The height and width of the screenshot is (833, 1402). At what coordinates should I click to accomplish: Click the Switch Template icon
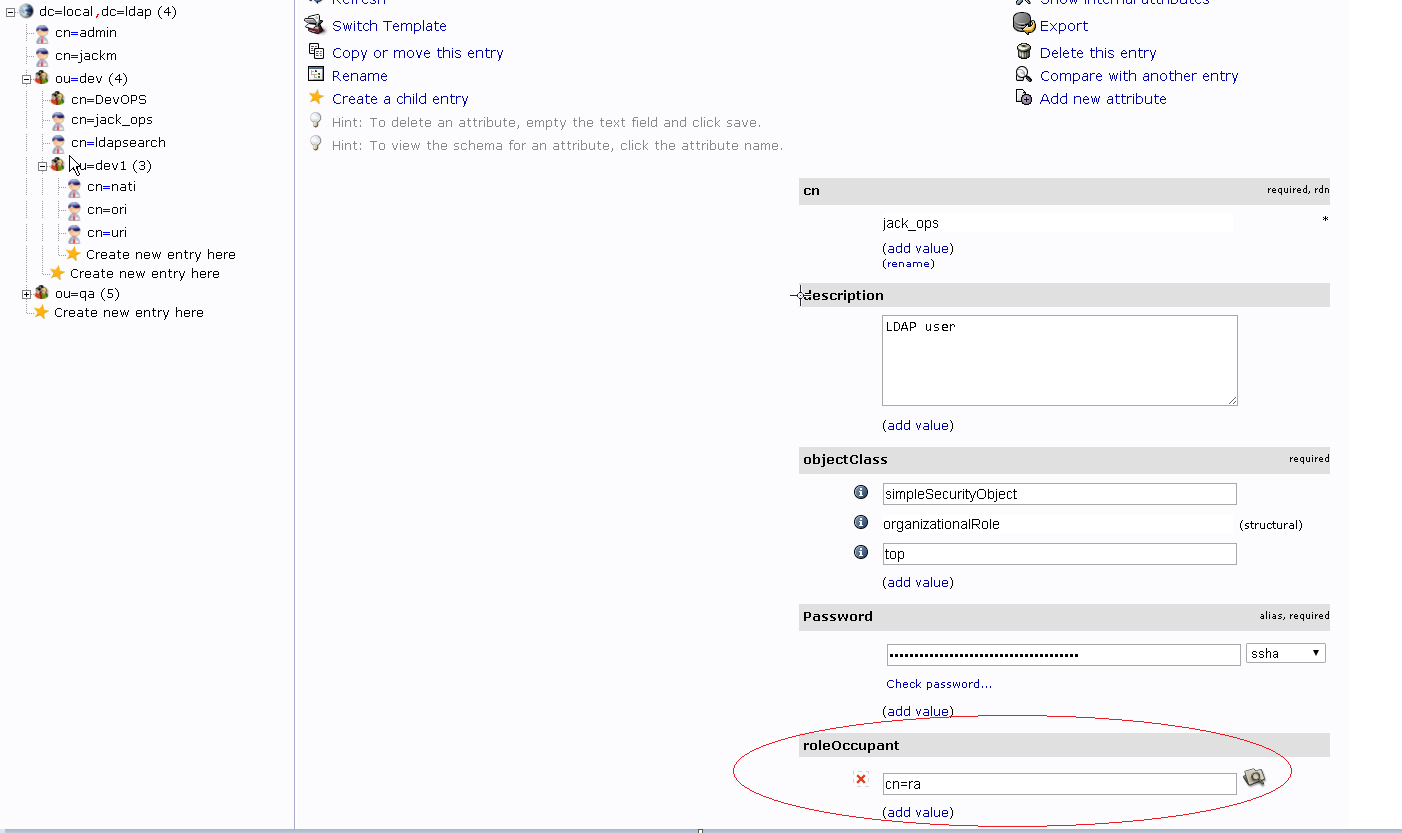point(315,25)
